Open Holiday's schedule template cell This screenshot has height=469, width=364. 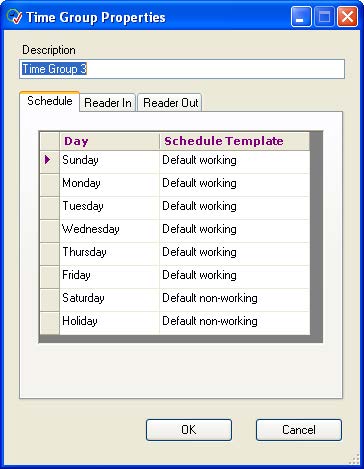pos(234,323)
